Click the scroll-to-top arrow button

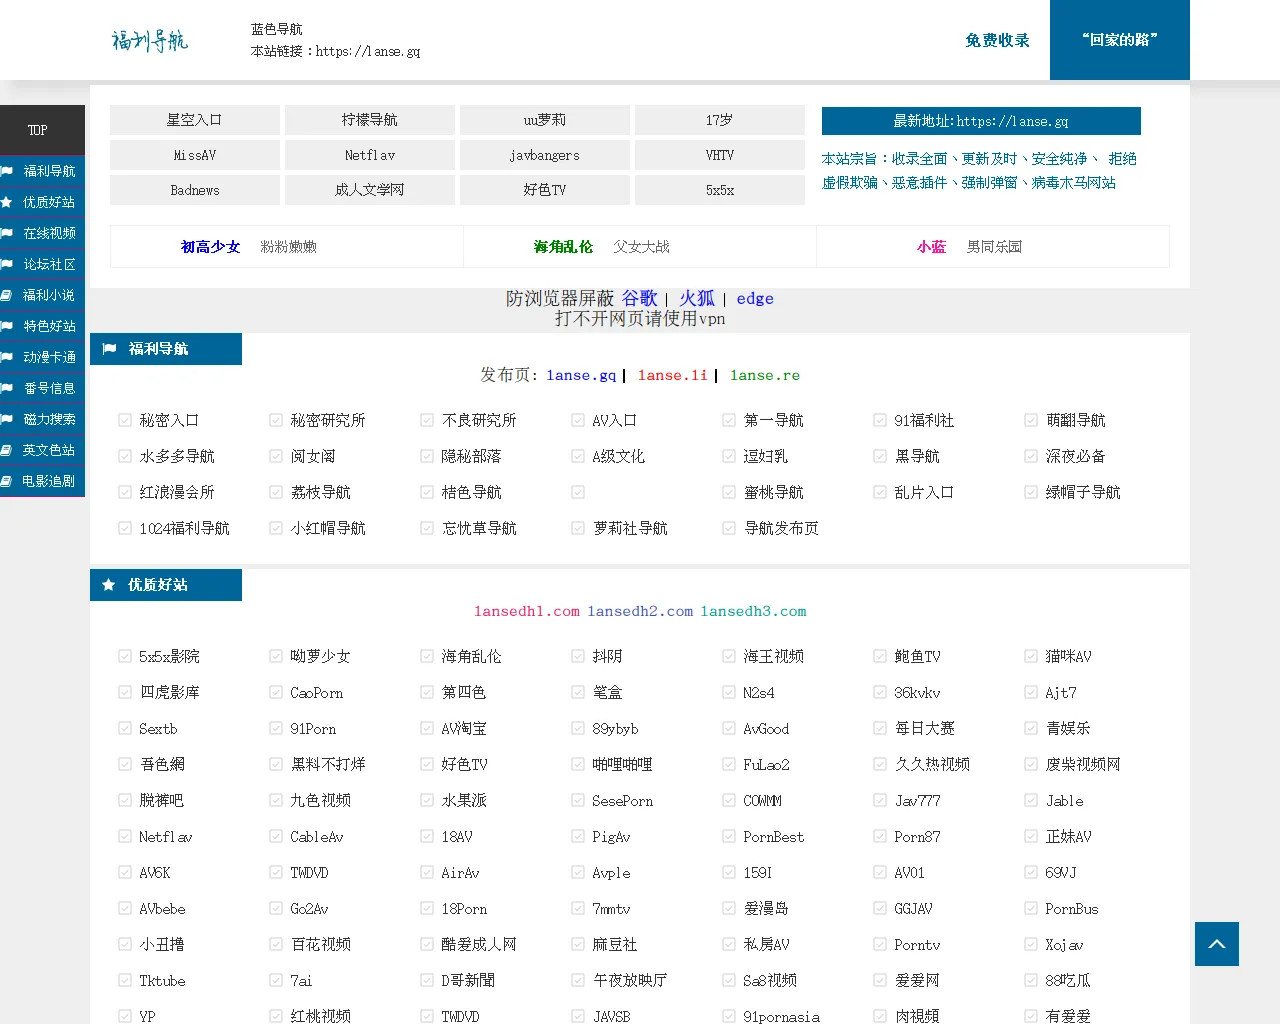pyautogui.click(x=1216, y=944)
